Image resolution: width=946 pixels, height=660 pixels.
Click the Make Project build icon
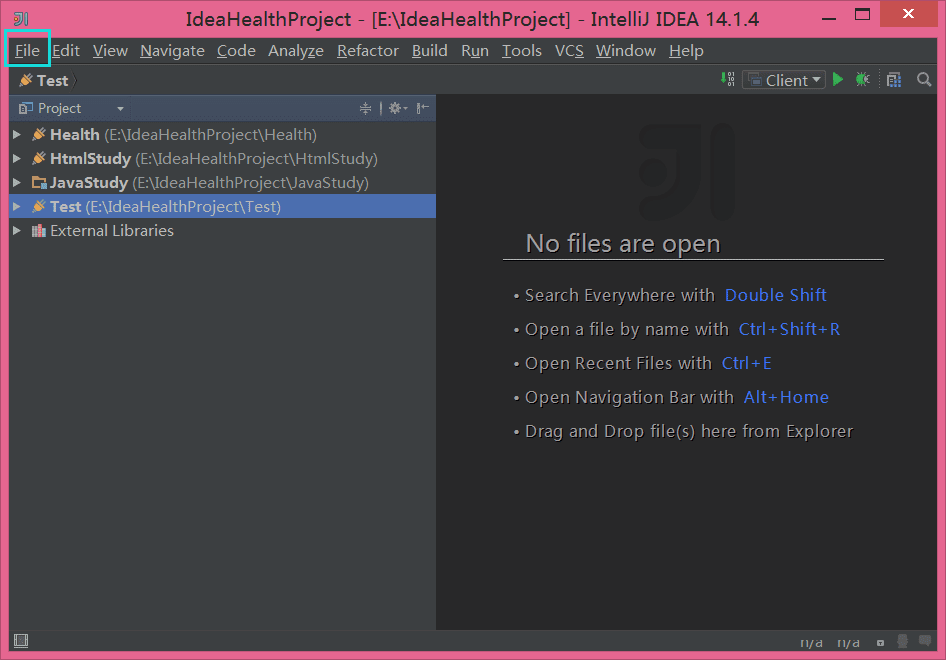click(727, 80)
